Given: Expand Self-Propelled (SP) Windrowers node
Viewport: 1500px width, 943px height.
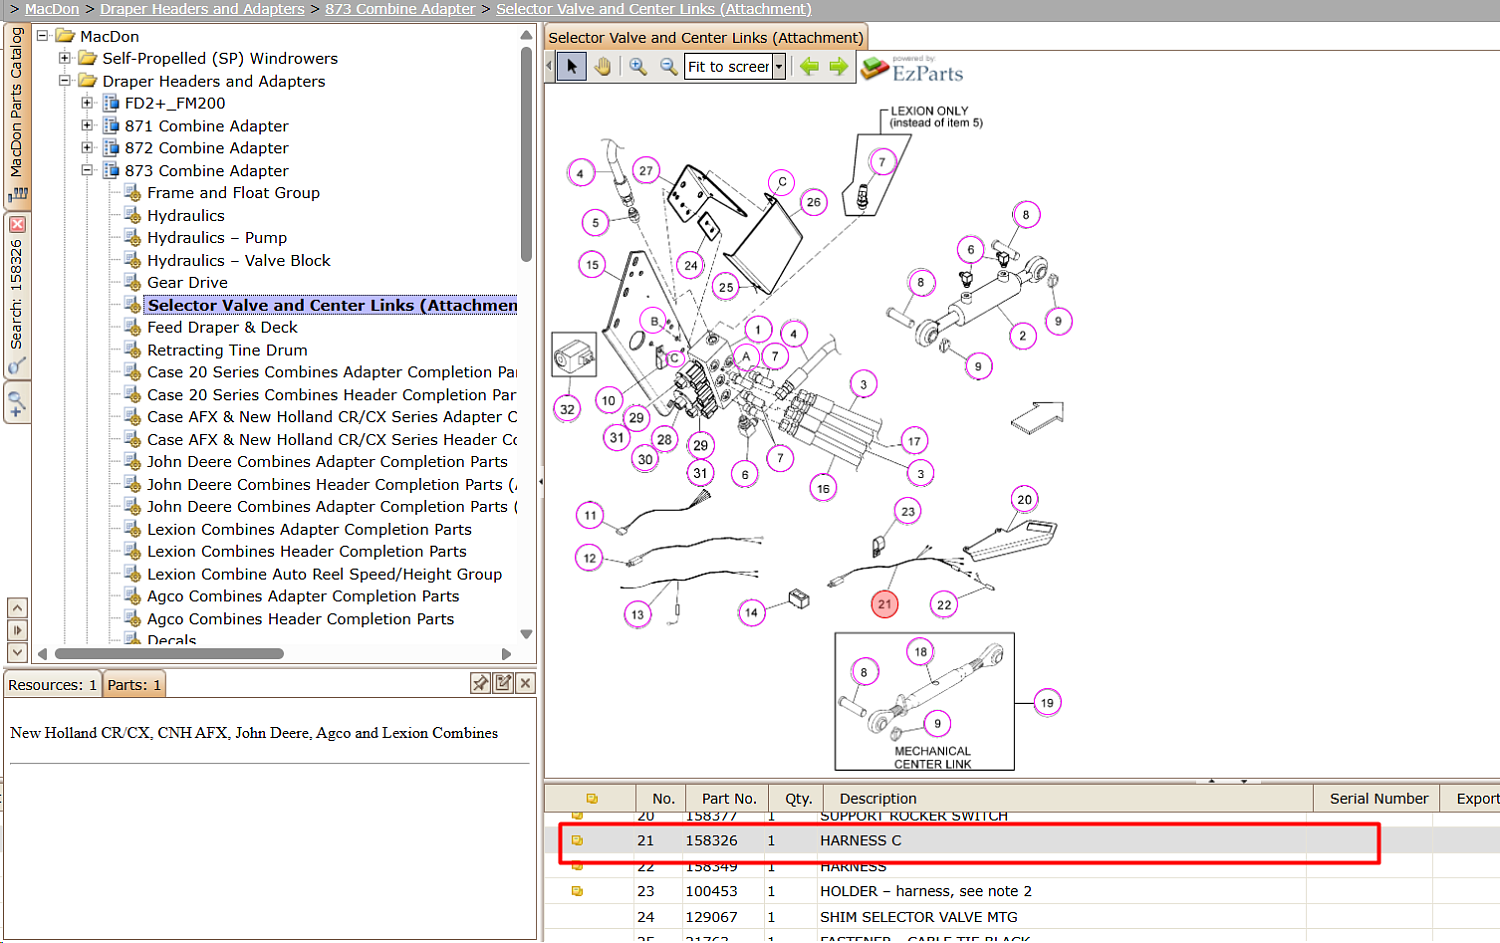Looking at the screenshot, I should 65,58.
